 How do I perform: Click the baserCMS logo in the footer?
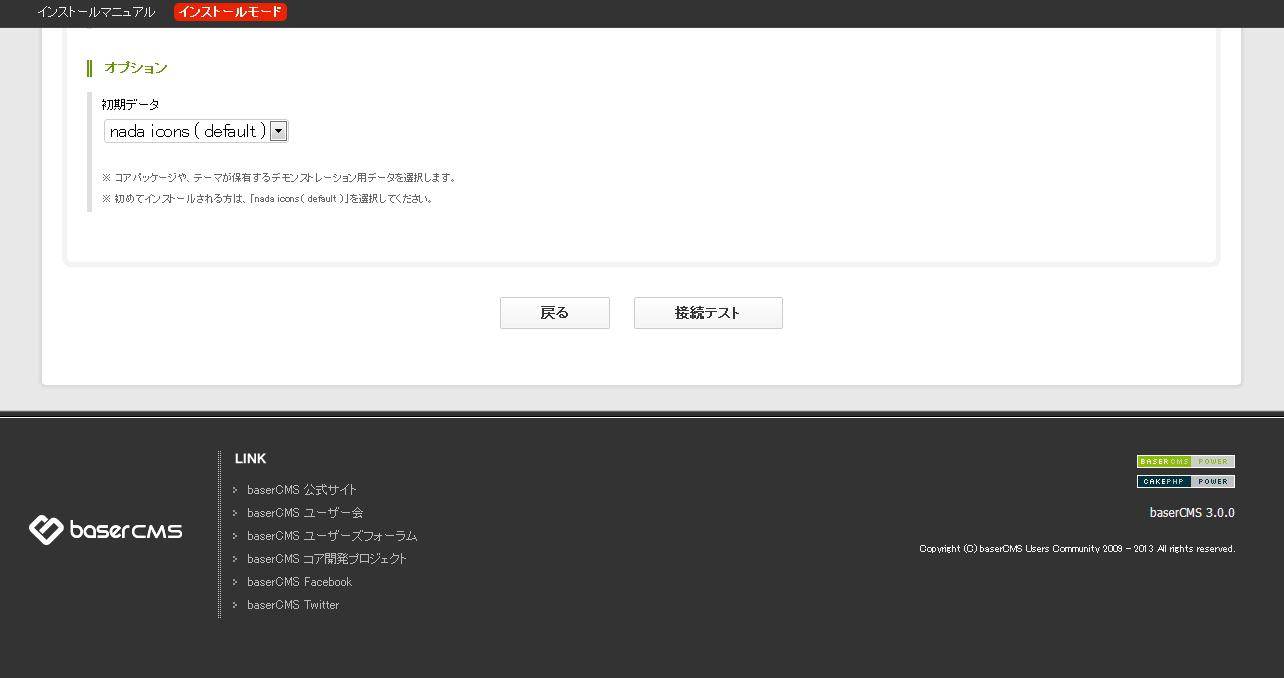click(x=105, y=529)
